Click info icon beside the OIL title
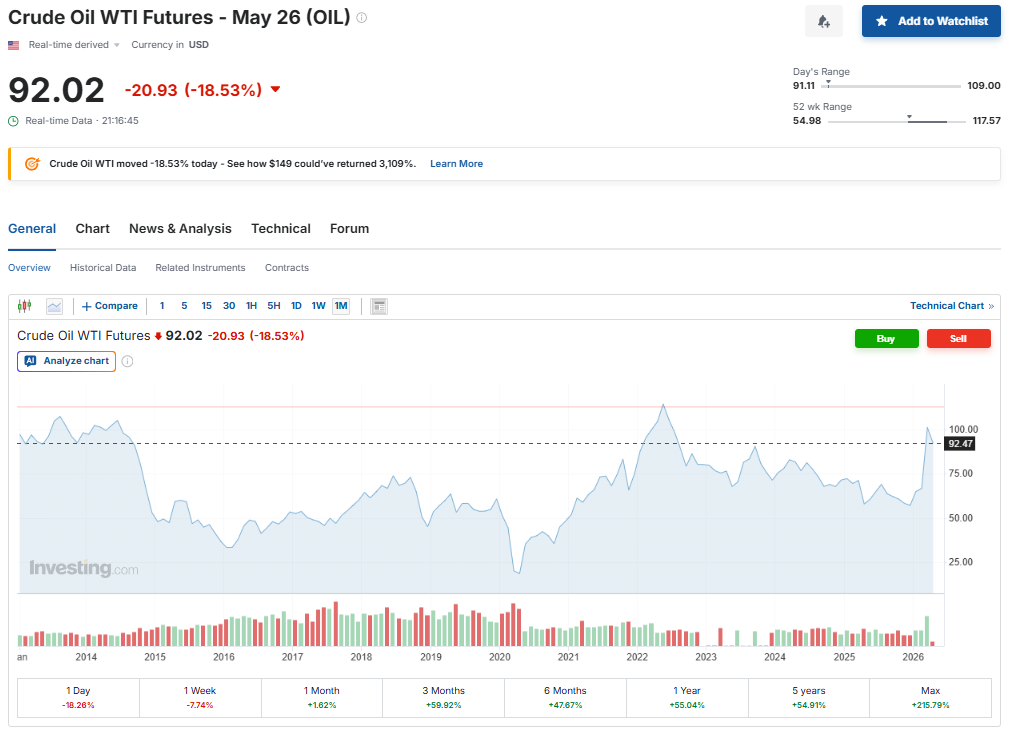 362,18
